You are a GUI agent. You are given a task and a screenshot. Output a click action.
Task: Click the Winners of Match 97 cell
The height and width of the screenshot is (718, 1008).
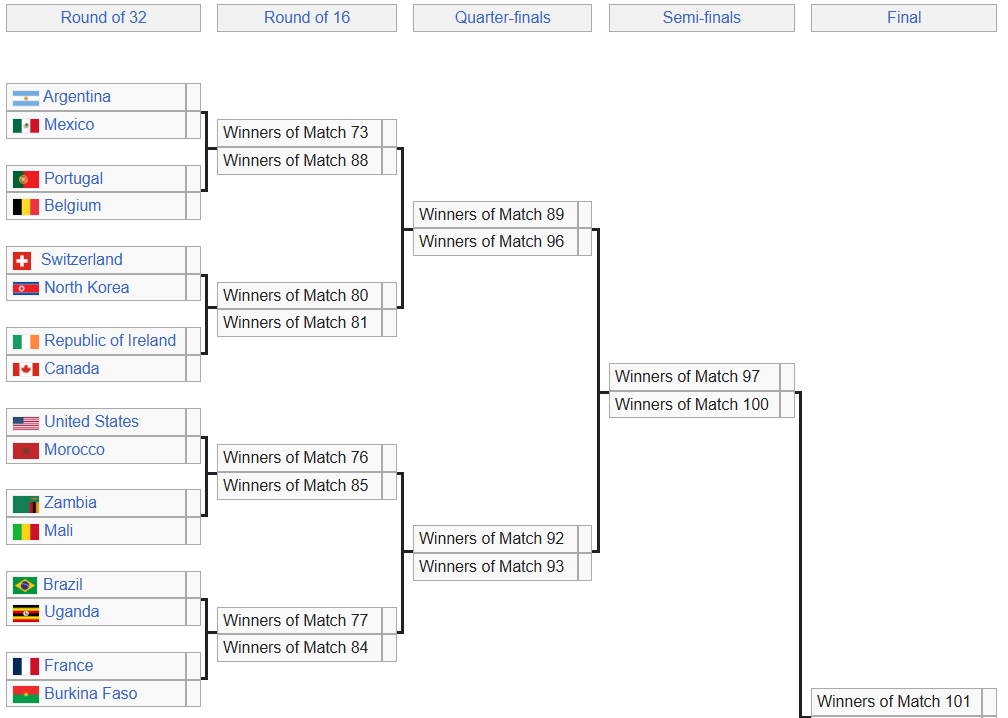[x=688, y=377]
